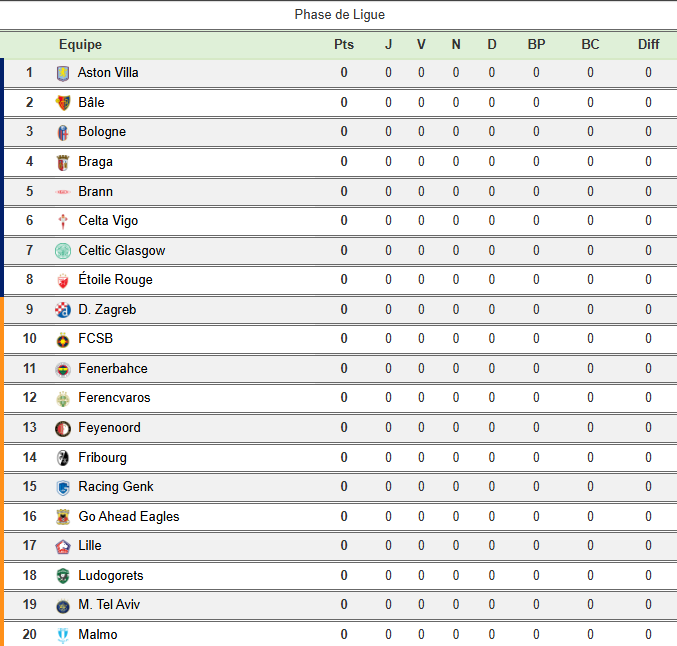Click the FCSB club badge
This screenshot has width=677, height=646.
[63, 339]
